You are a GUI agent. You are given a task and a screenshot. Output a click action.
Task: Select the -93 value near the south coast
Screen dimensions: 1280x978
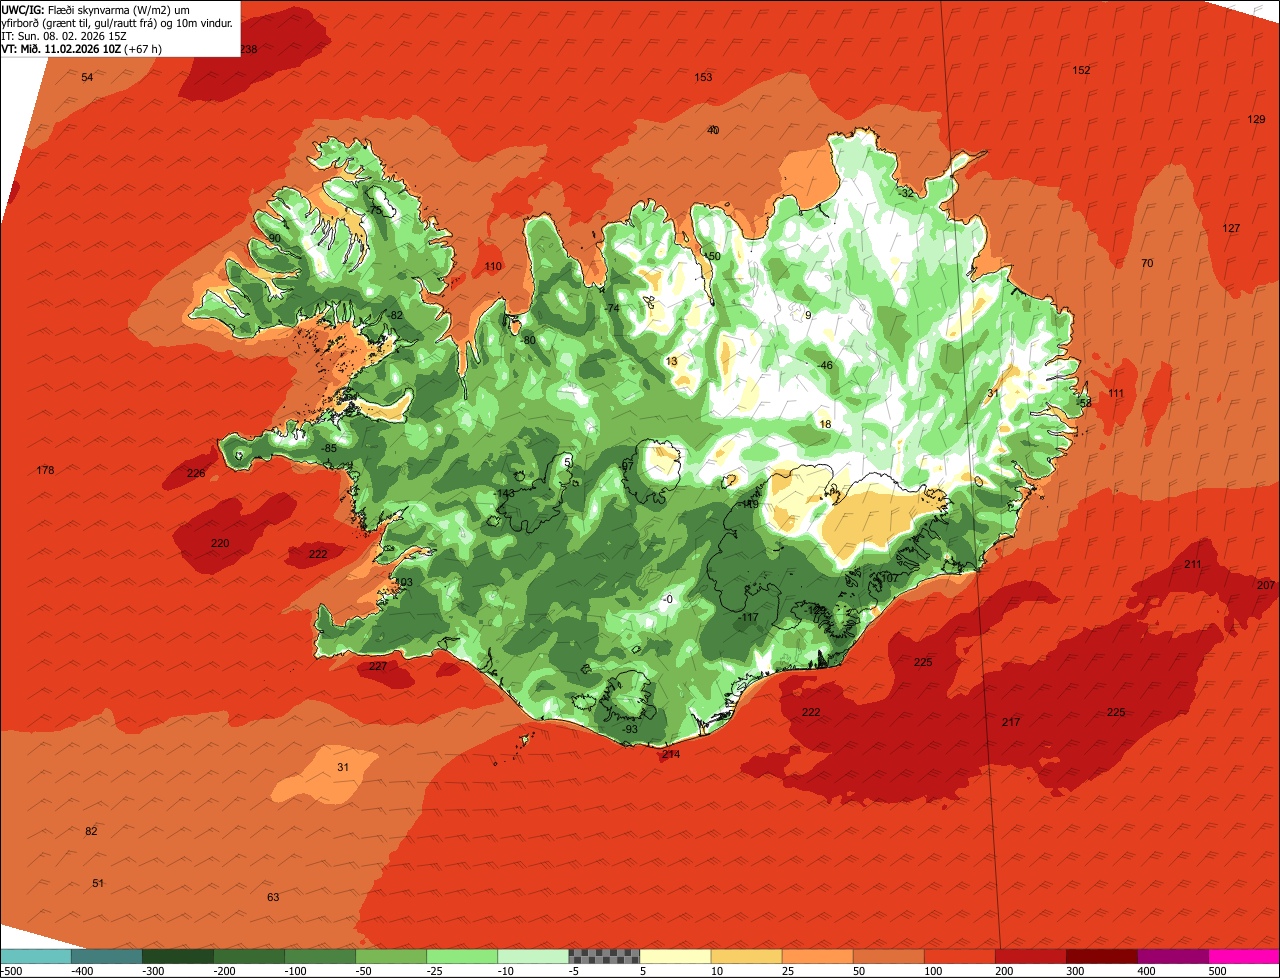[629, 729]
